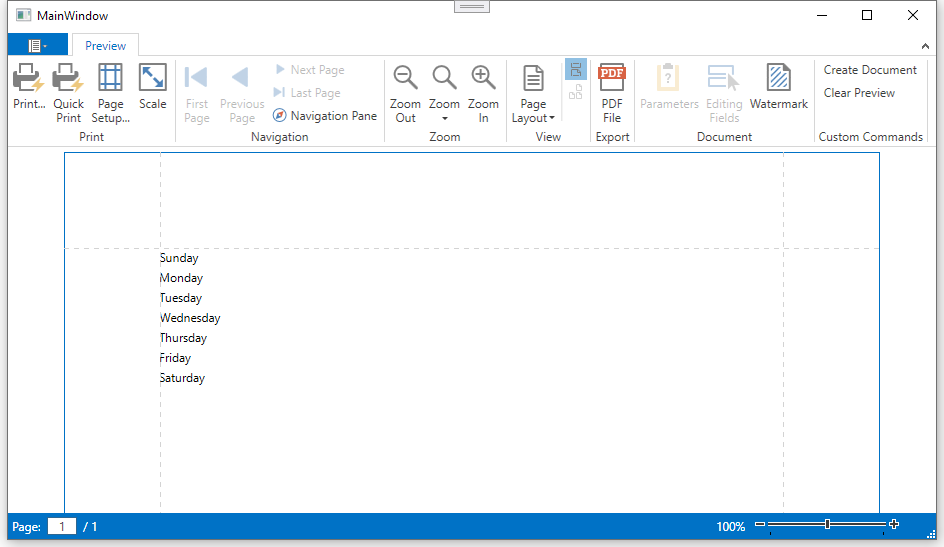Go to First Page

tap(196, 78)
